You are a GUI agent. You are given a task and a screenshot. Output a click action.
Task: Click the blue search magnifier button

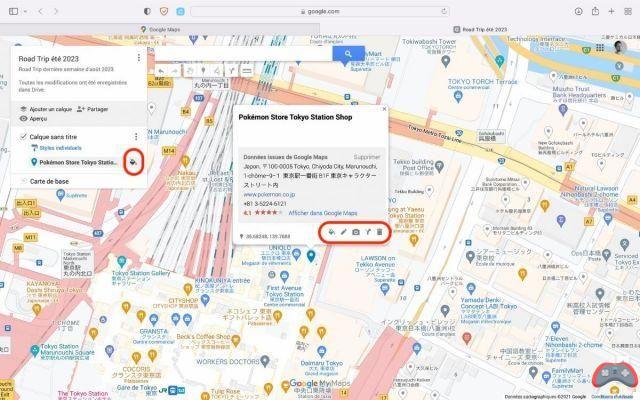click(x=348, y=53)
